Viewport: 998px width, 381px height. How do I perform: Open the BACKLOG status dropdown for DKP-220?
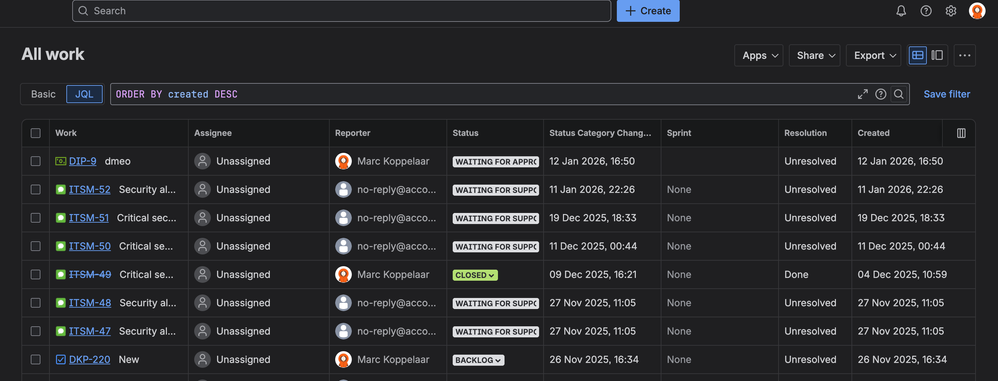478,360
